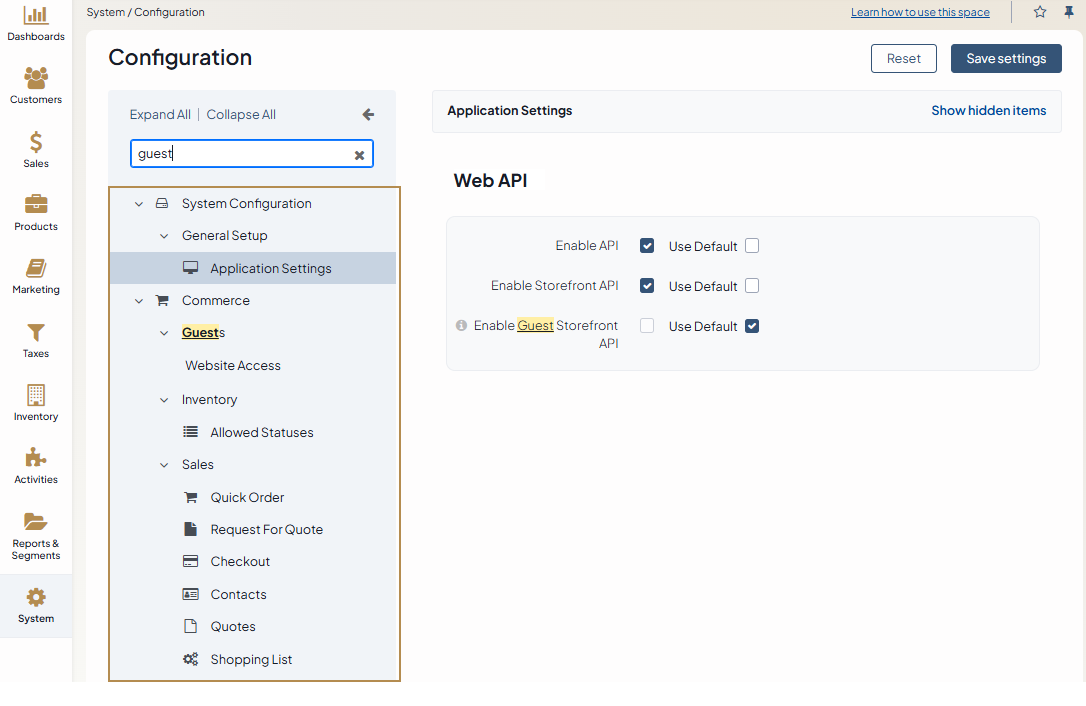
Task: Open Sales dollar-sign menu icon
Action: pos(36,143)
